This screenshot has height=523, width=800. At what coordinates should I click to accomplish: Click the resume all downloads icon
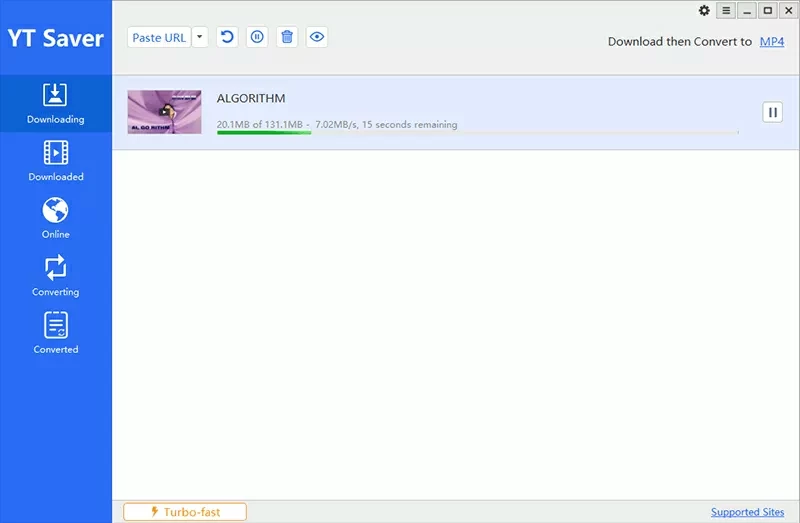pos(227,37)
